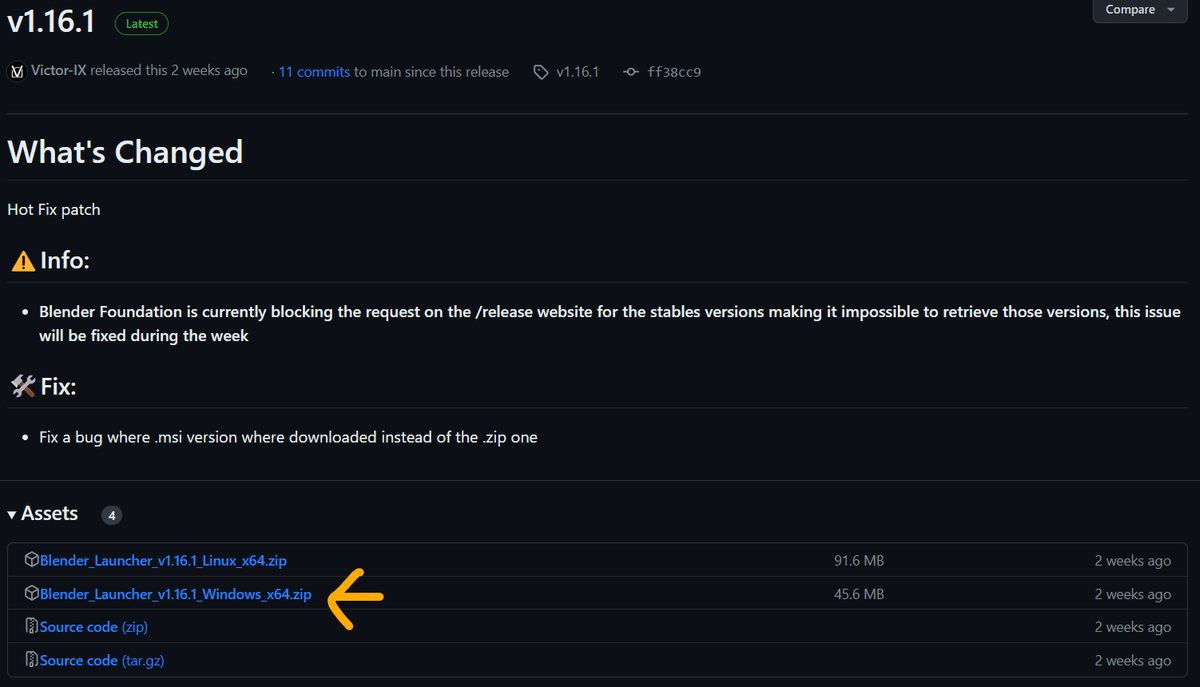
Task: Click the Victor-IX avatar icon
Action: pyautogui.click(x=16, y=72)
